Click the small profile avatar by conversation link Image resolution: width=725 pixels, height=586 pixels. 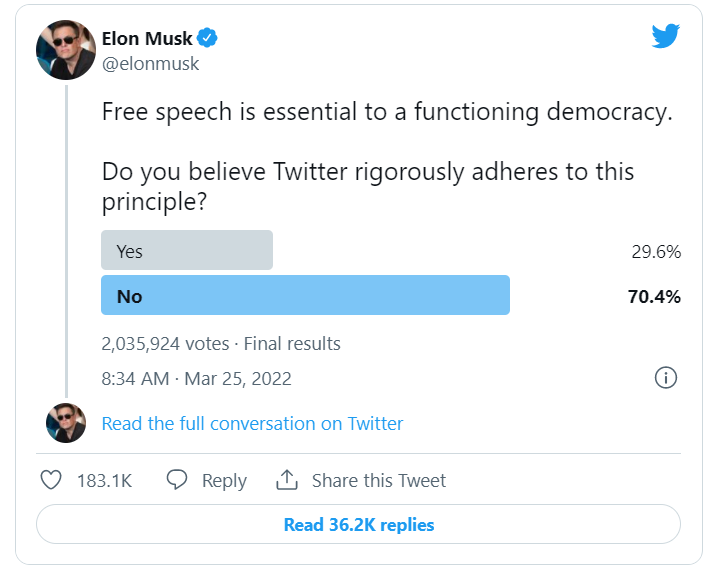[x=66, y=423]
